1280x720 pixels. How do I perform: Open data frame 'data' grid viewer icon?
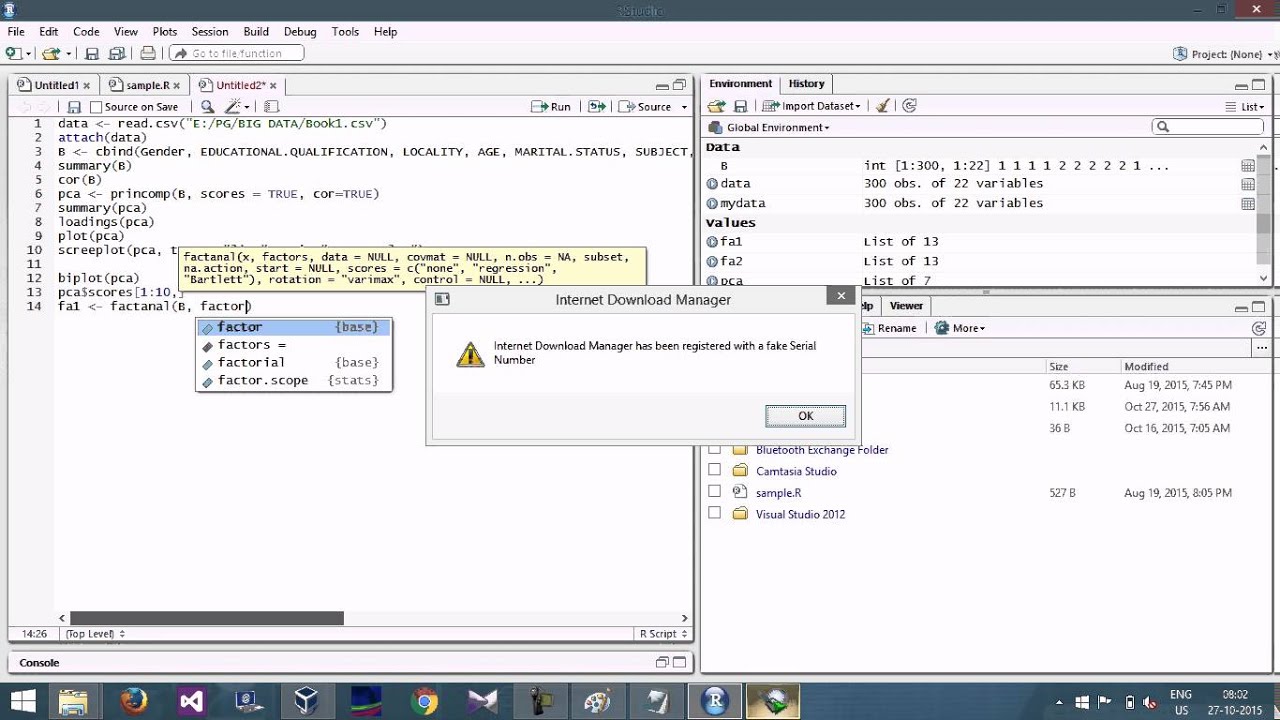point(1248,184)
